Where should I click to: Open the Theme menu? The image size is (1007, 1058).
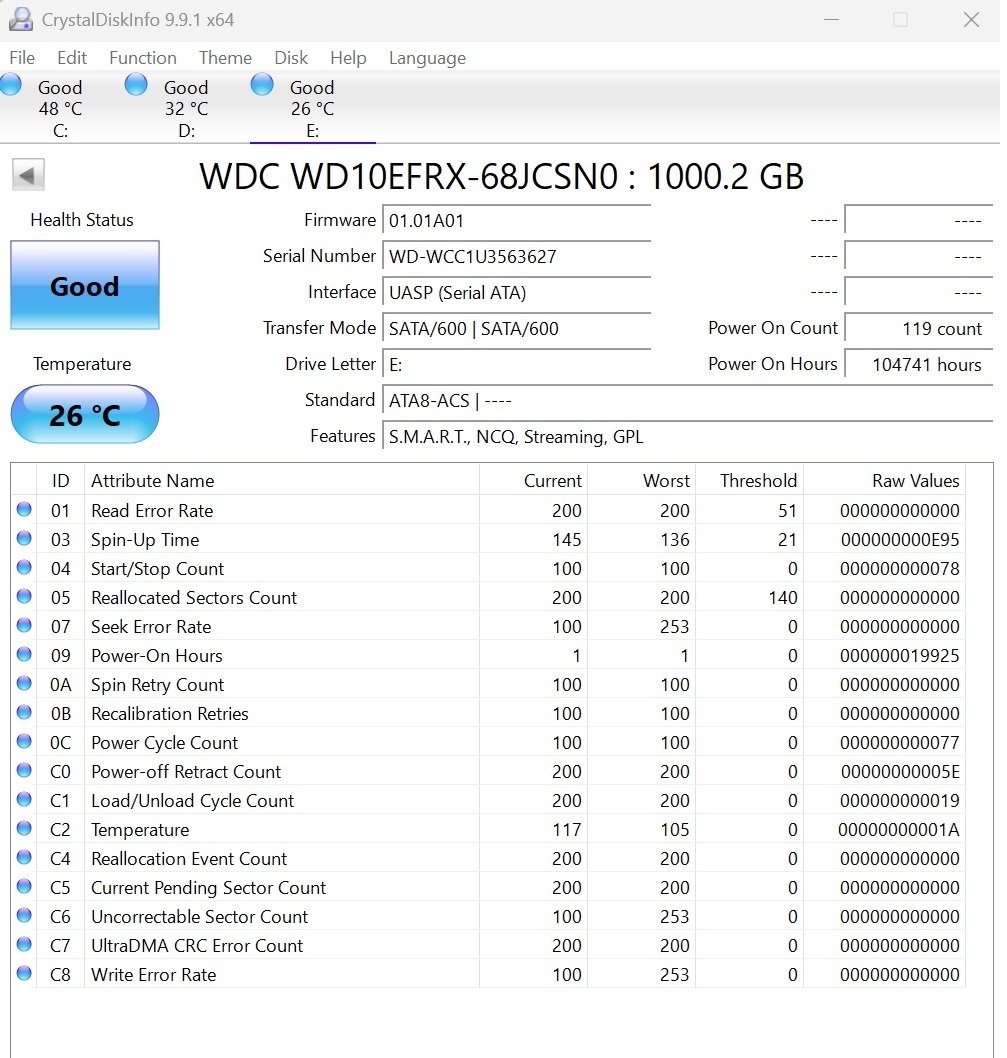click(x=225, y=58)
